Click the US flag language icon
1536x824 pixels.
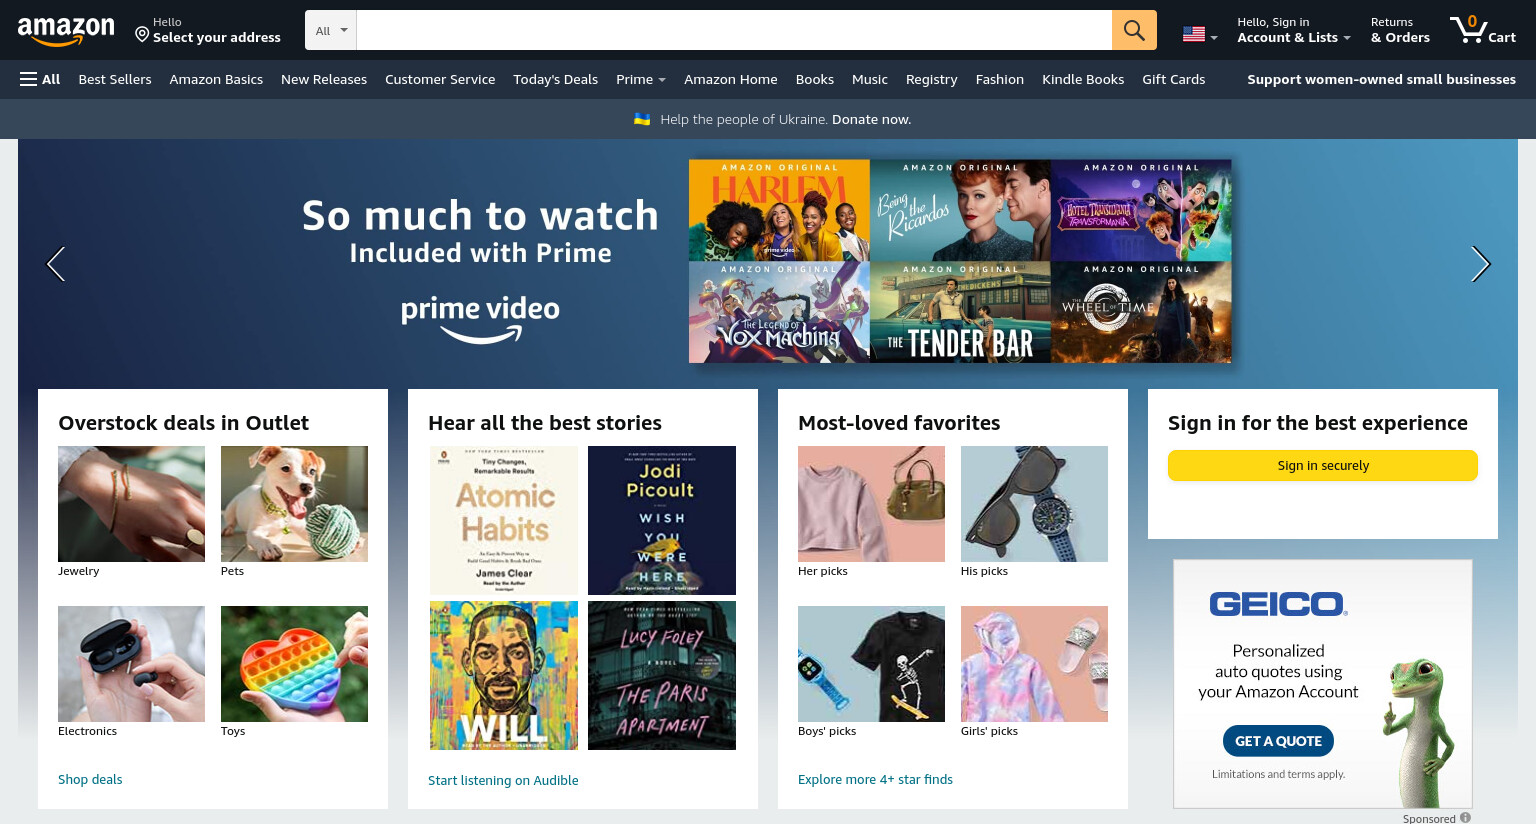1194,34
